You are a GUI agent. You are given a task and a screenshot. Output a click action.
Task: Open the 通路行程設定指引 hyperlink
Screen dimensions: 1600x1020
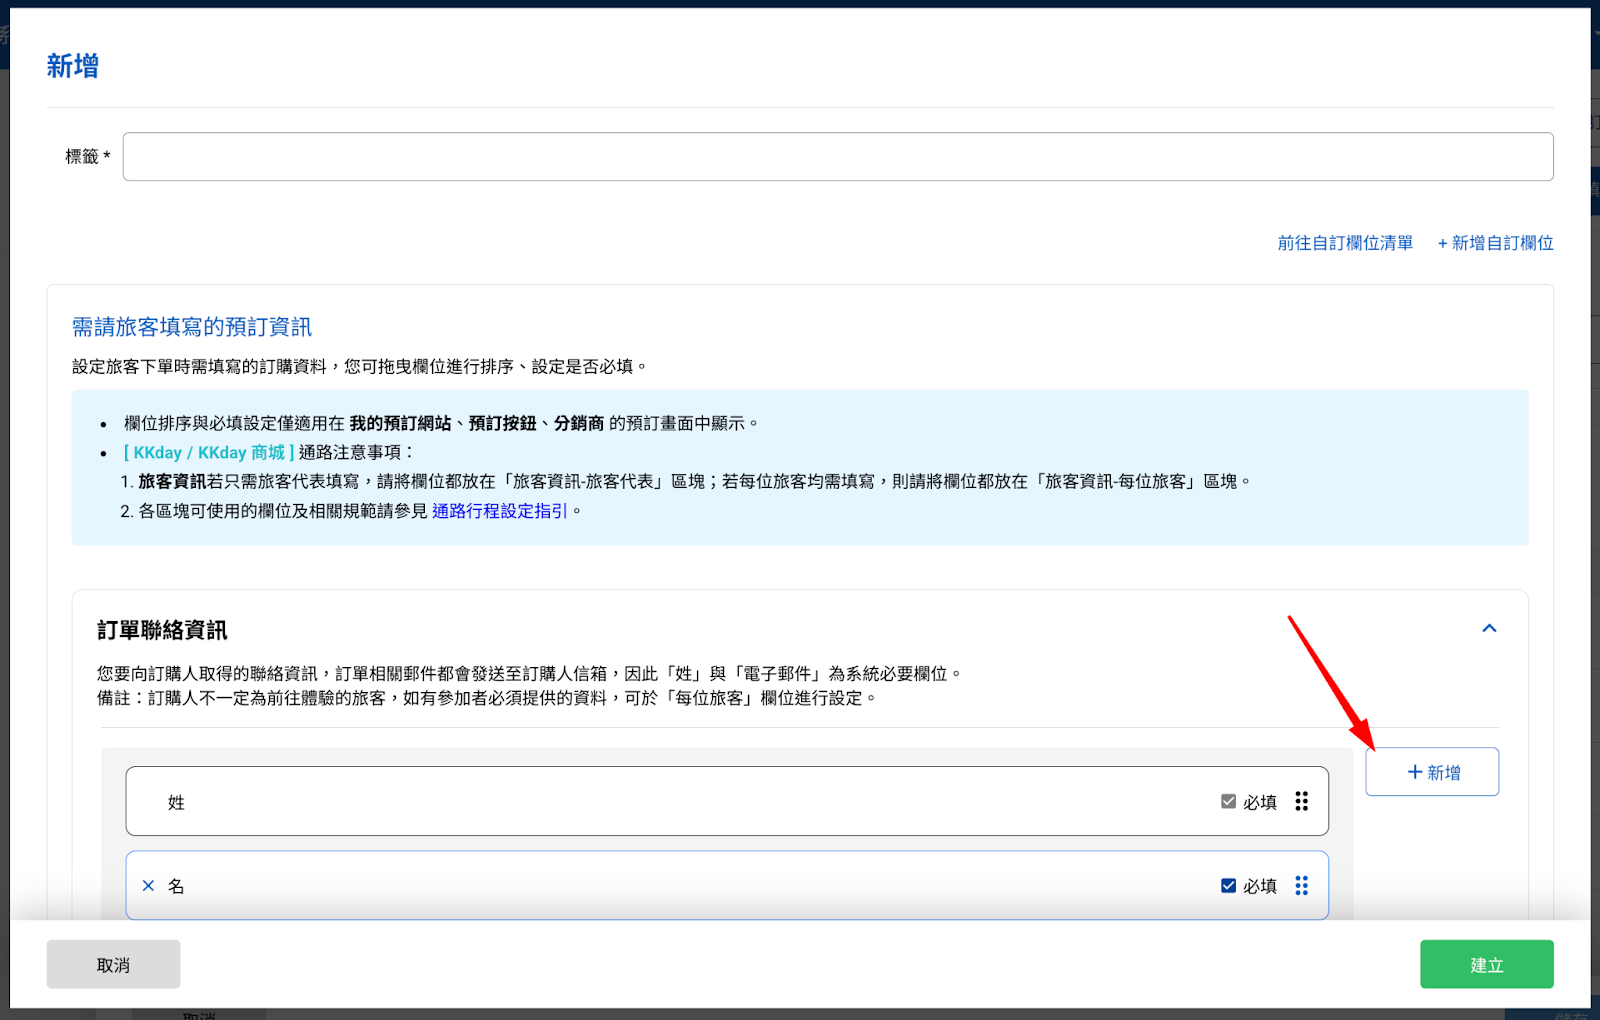[x=500, y=511]
